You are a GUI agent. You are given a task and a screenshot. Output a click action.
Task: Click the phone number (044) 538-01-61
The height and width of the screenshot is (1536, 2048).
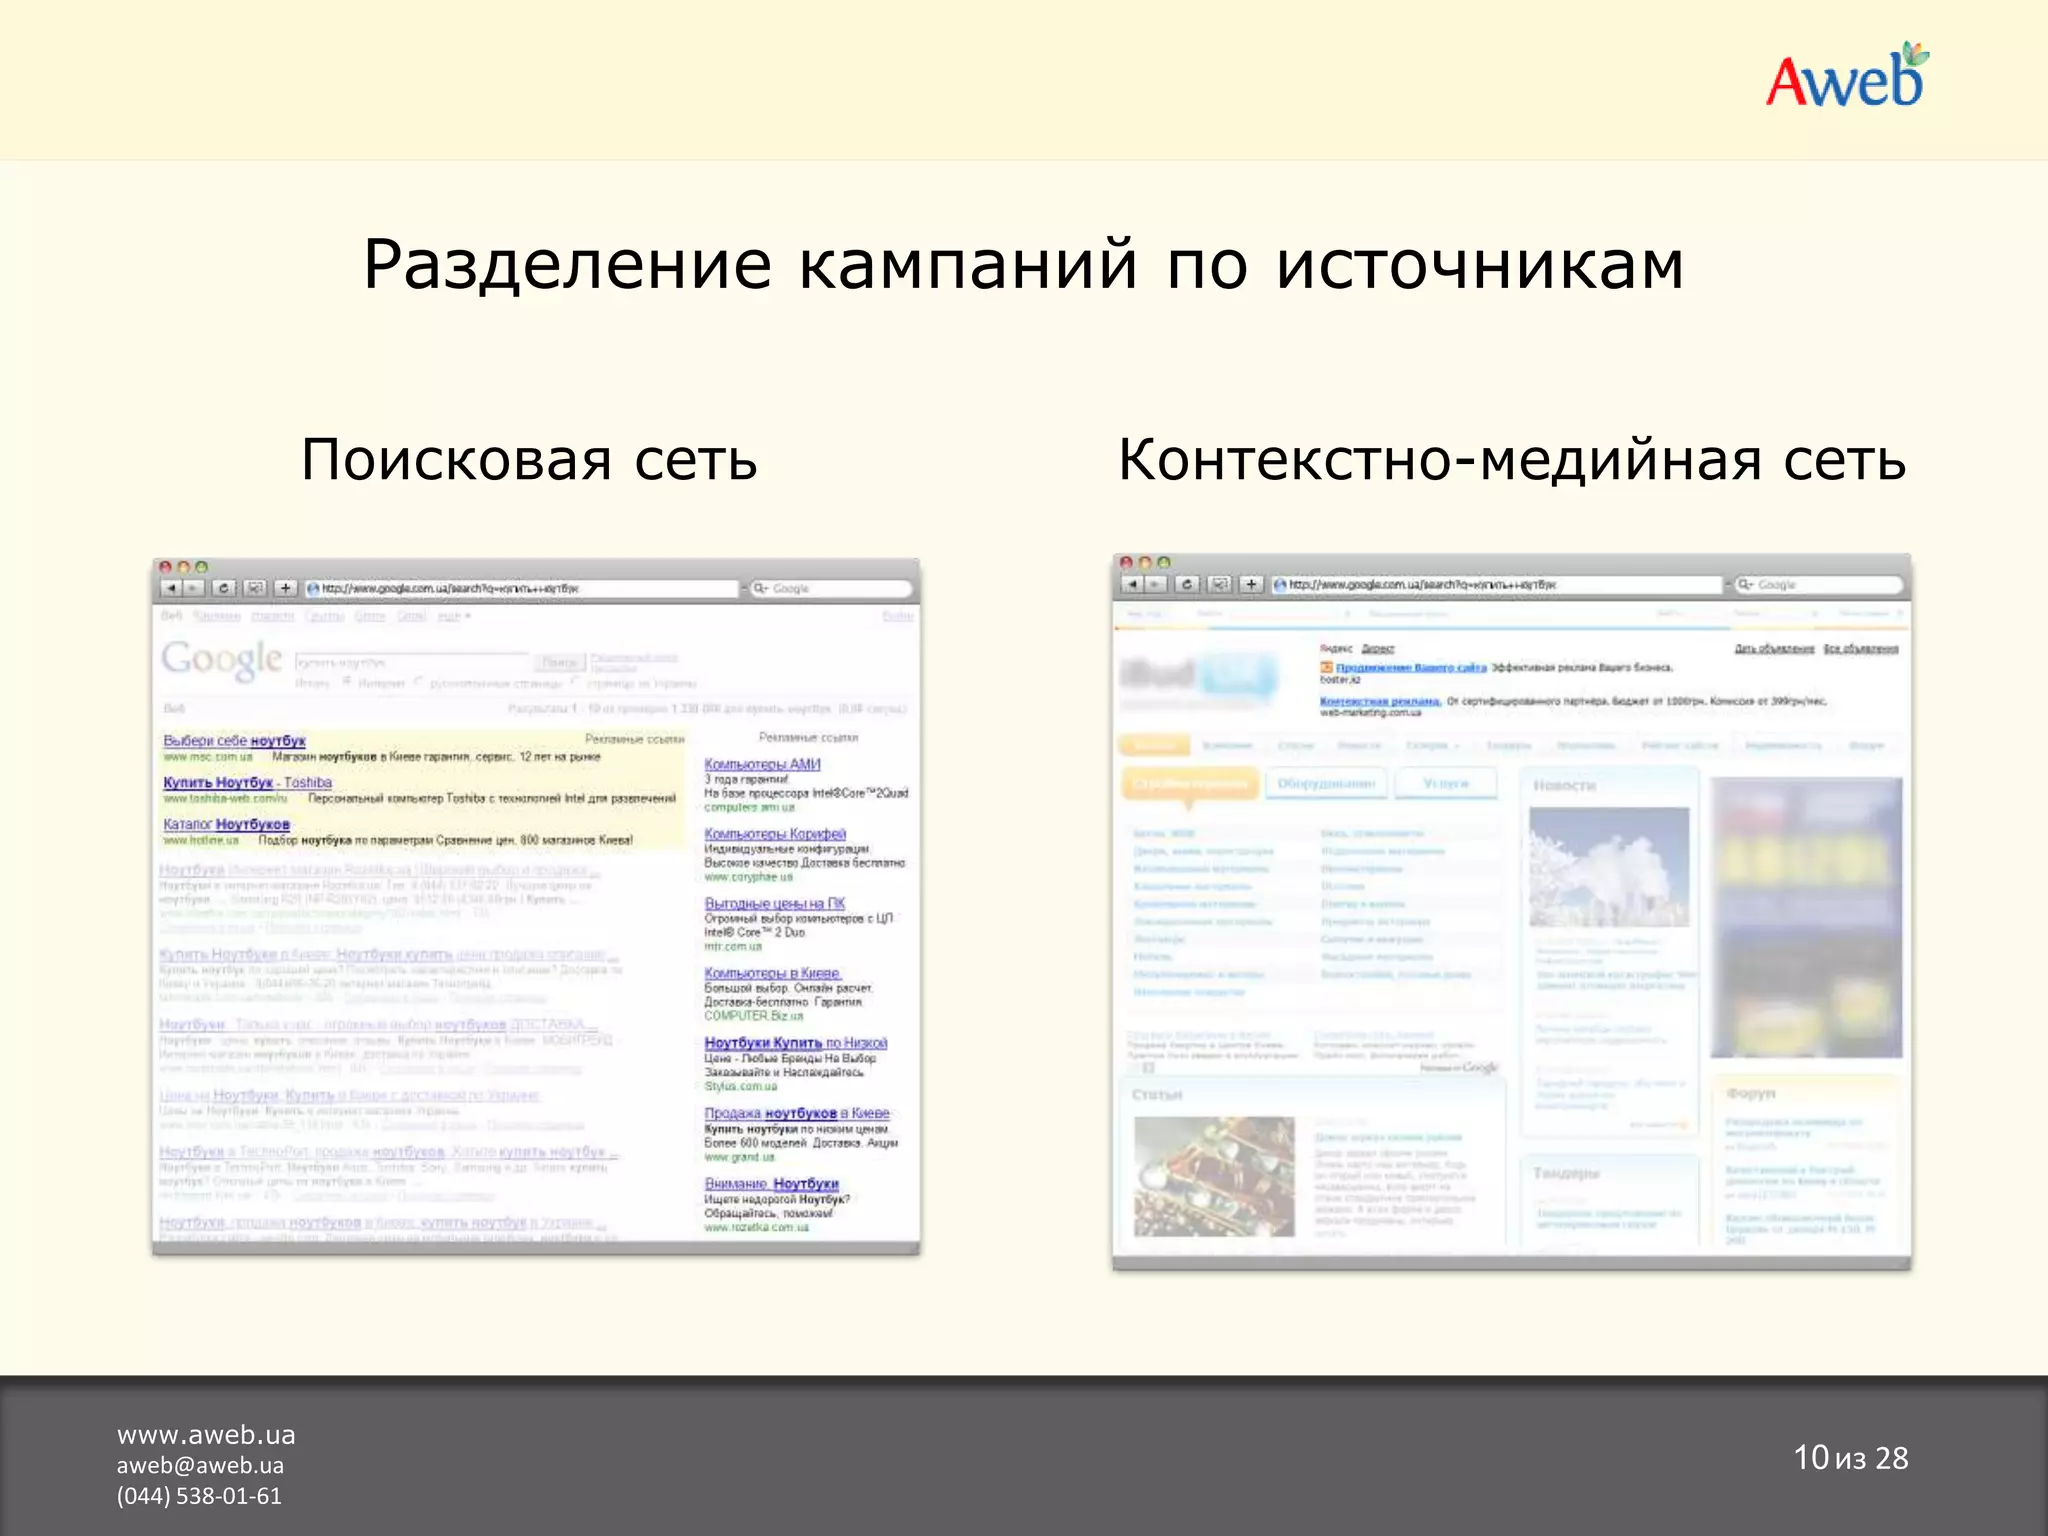point(199,1496)
